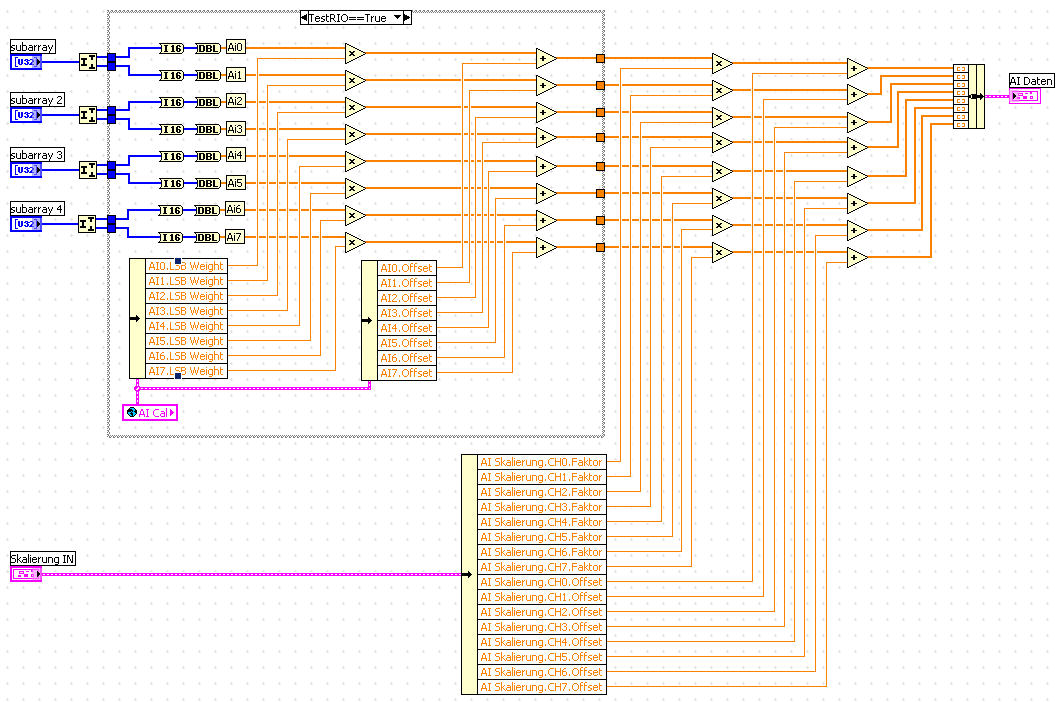Click the AI Cal global variable

click(x=150, y=412)
